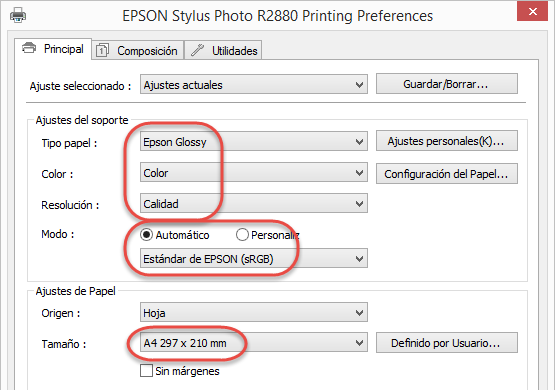Open the Tipo papel dropdown showing Epson Glossy

click(254, 141)
